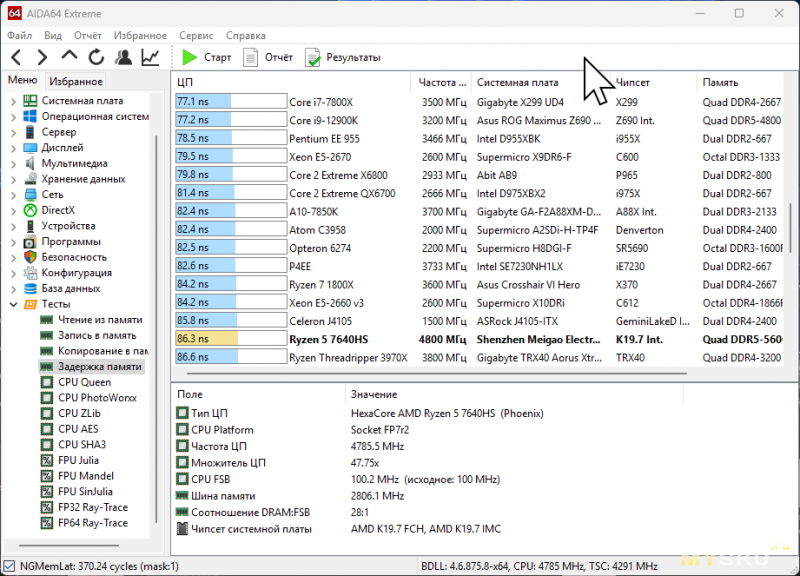The height and width of the screenshot is (576, 800).
Task: Switch to the Меню sidebar tab
Action: 22,80
